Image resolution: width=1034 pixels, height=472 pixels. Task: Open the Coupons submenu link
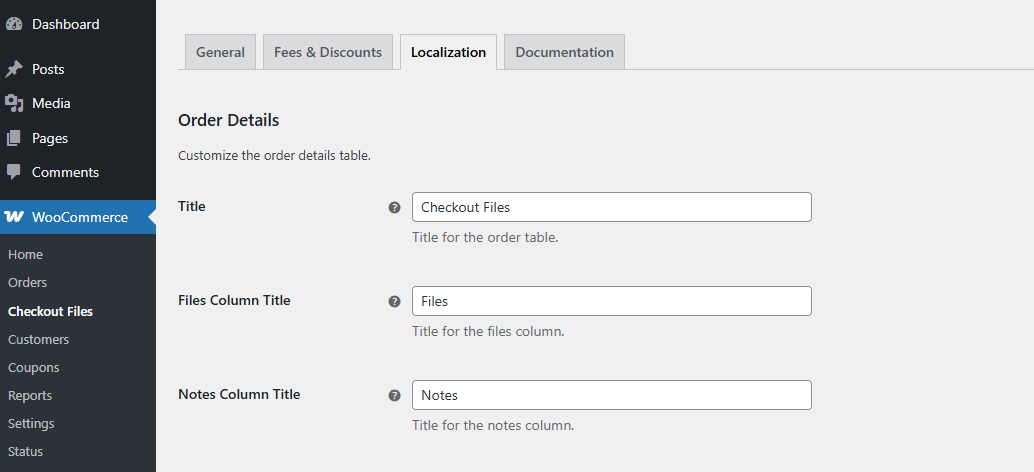click(x=34, y=367)
